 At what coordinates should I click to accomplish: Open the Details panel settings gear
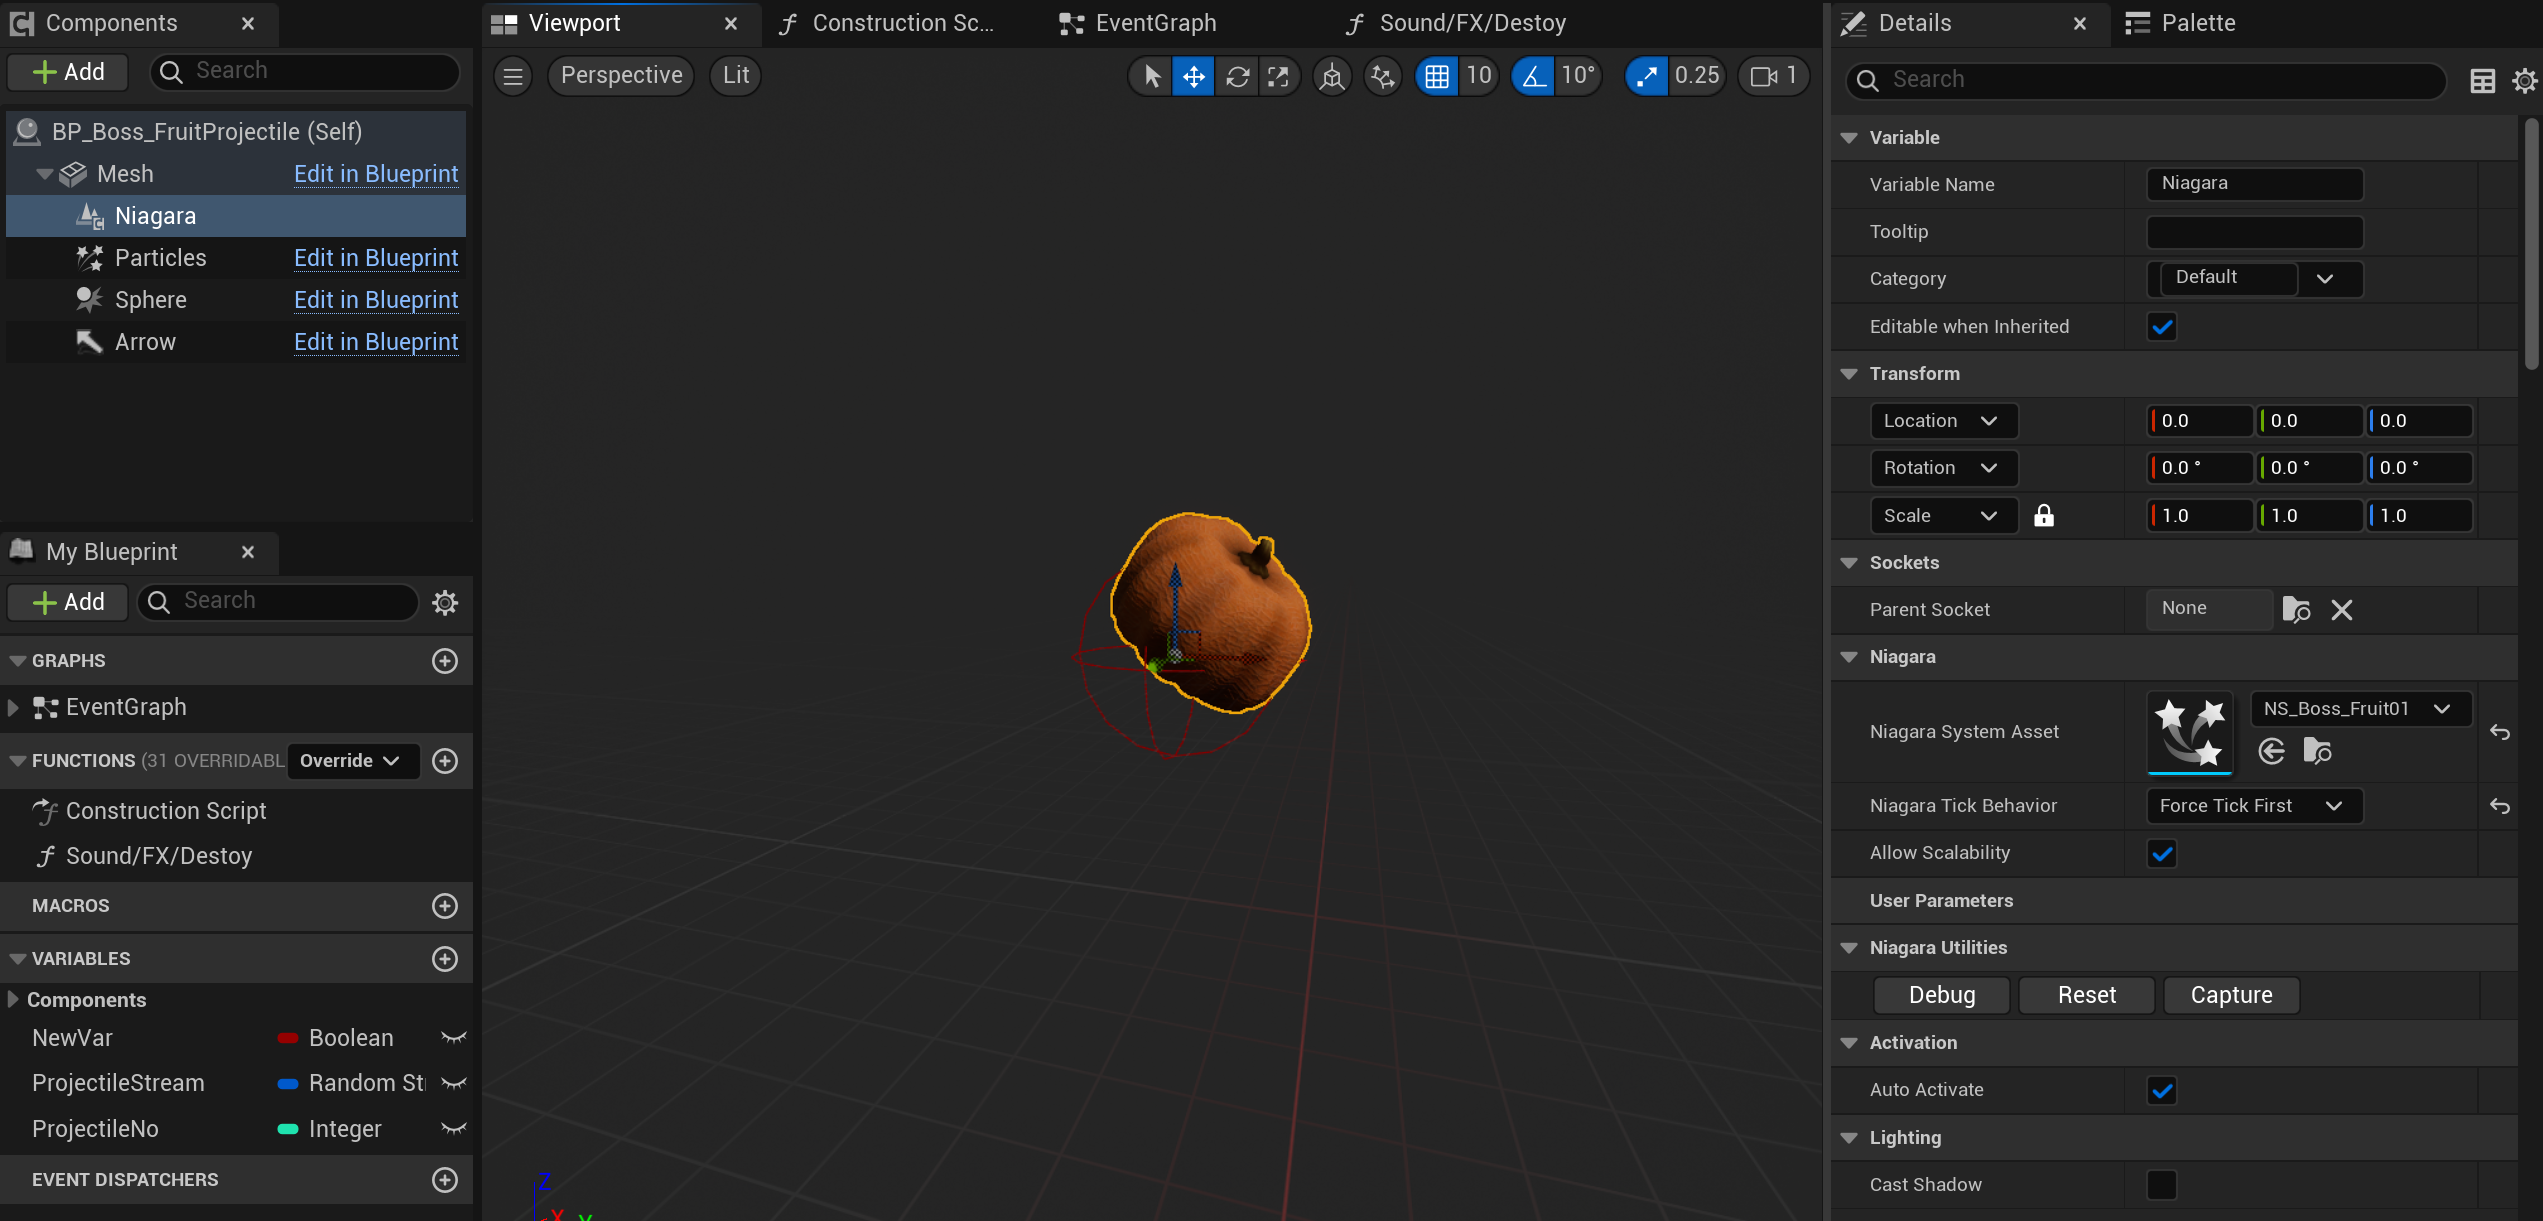pyautogui.click(x=2524, y=80)
